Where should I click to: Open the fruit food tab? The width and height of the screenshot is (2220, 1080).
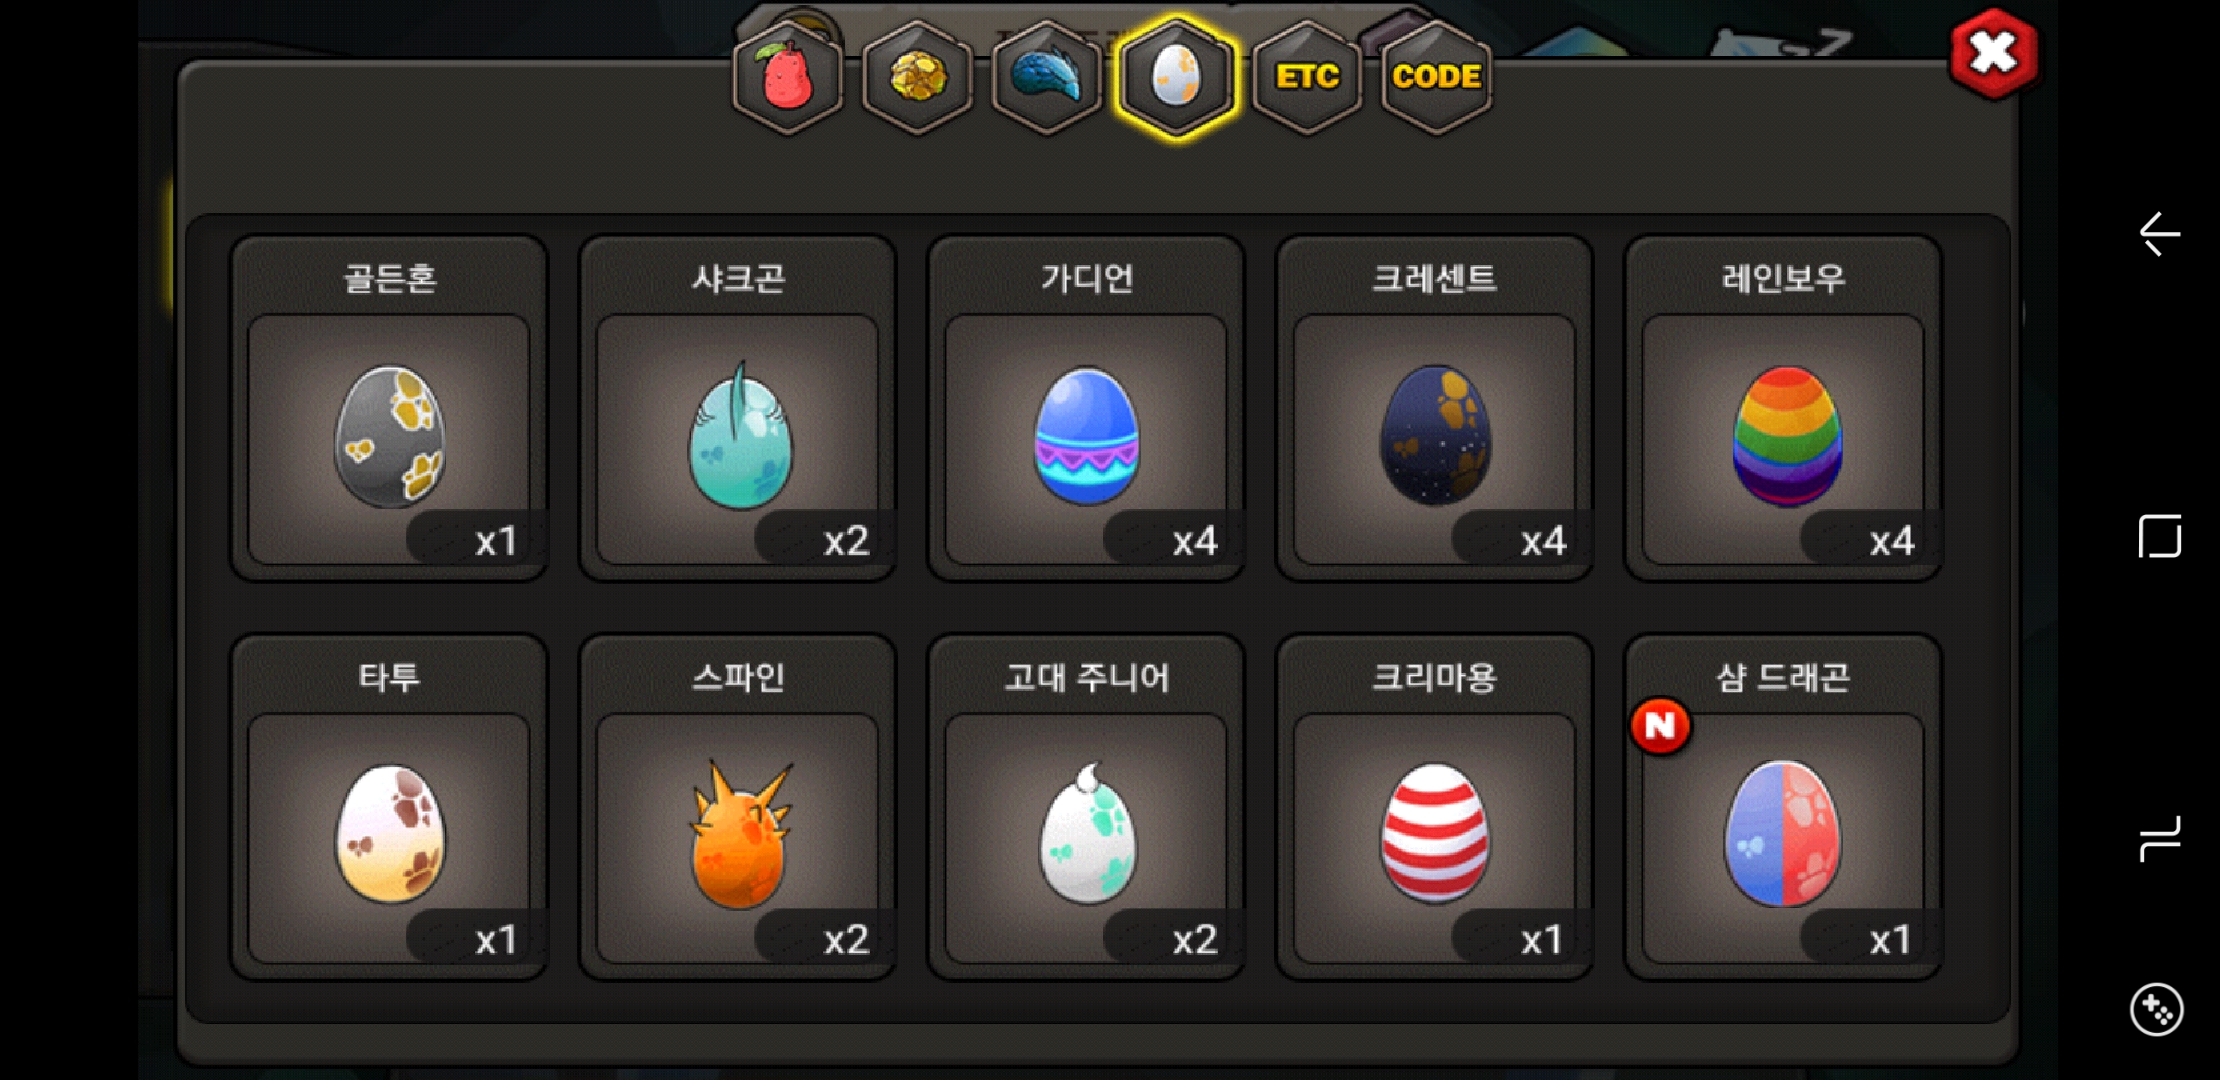click(x=787, y=76)
